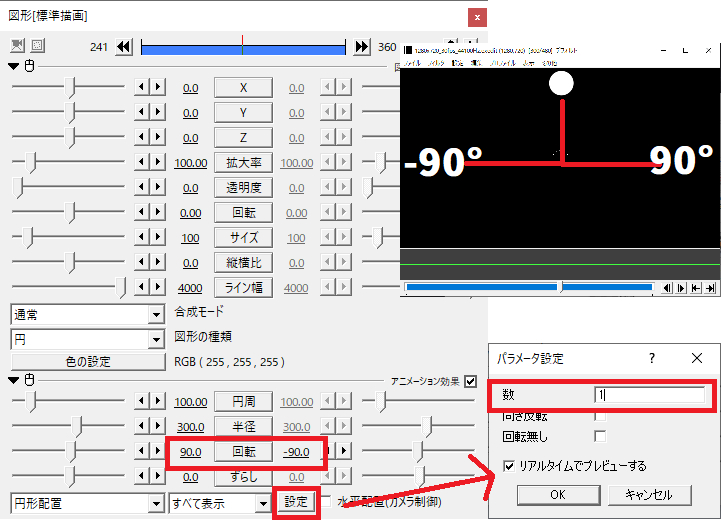The image size is (722, 521).
Task: Uncheck リアルタイムでプレビューする
Action: pos(509,466)
